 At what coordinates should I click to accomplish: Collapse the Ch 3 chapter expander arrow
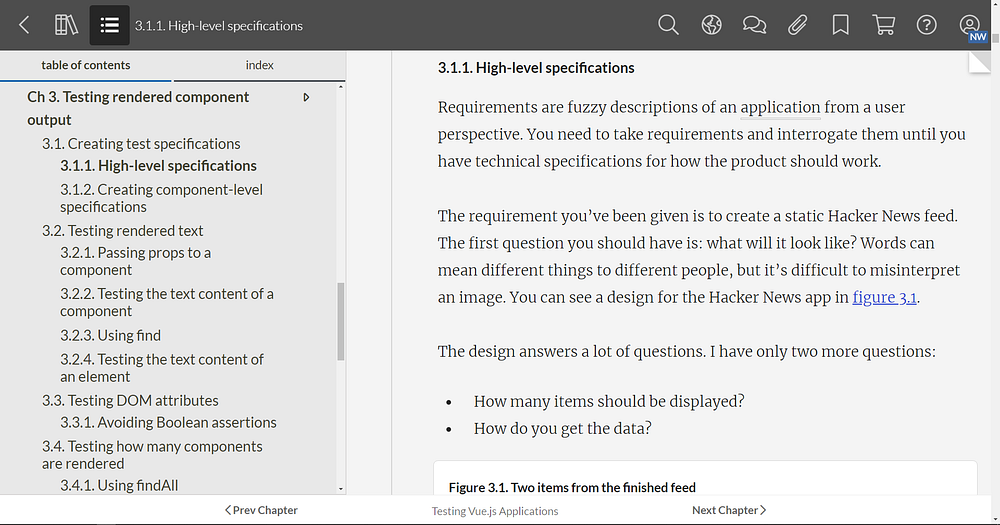(x=306, y=97)
